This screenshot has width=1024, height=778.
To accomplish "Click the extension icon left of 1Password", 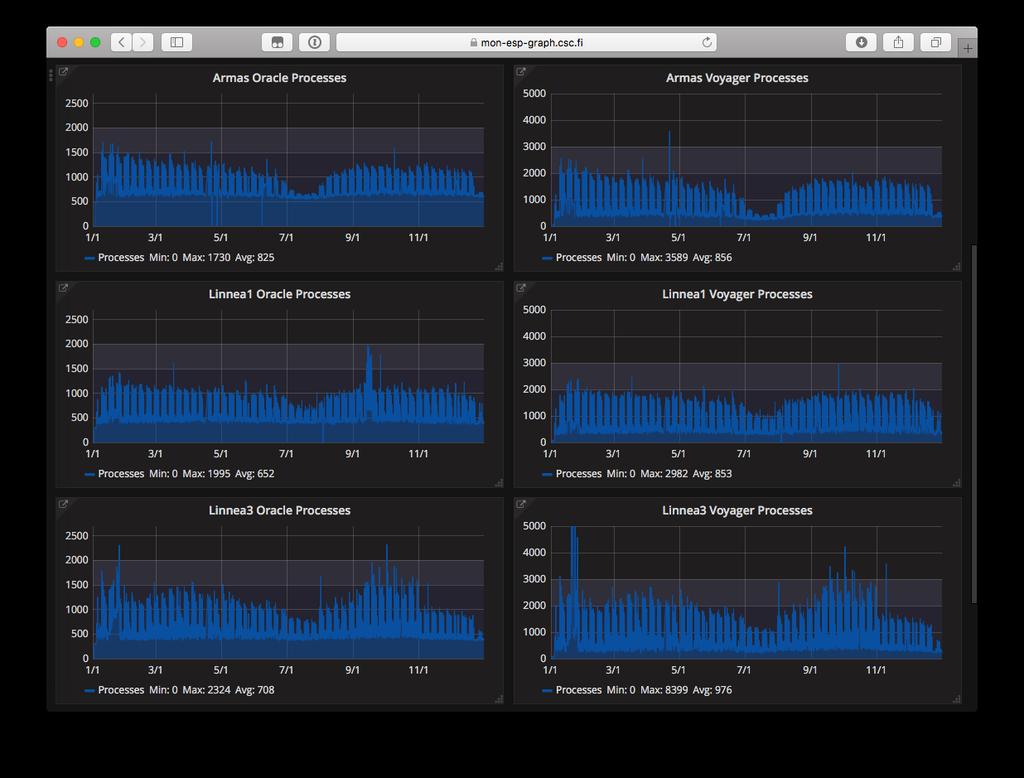I will 277,42.
